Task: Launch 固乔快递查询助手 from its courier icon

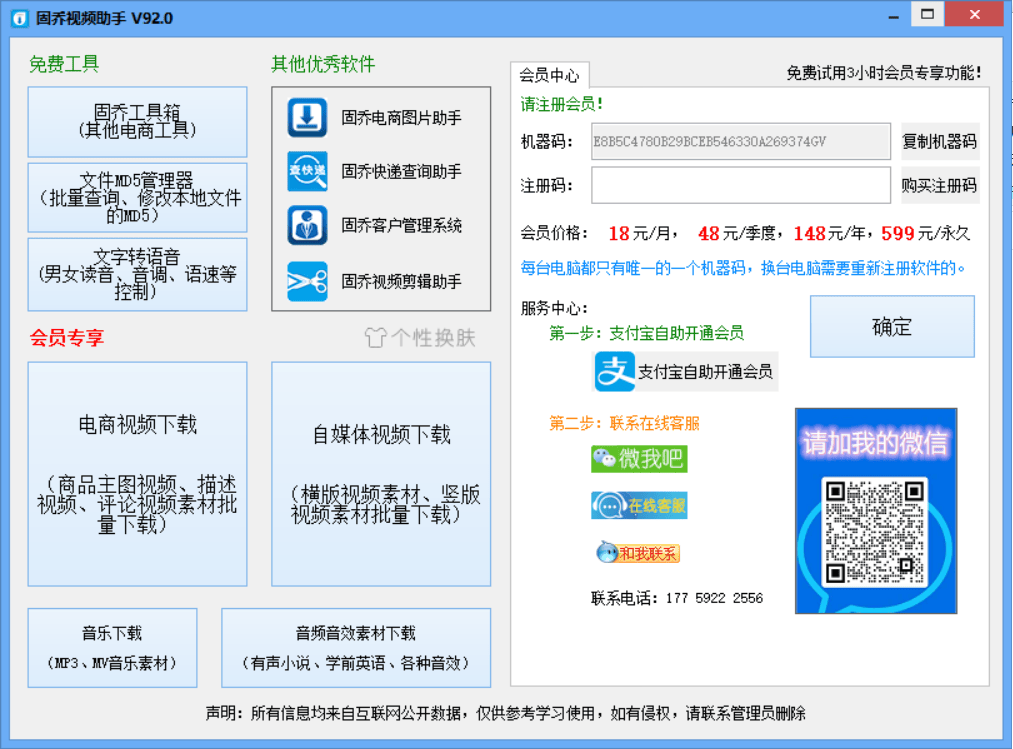Action: click(x=307, y=171)
